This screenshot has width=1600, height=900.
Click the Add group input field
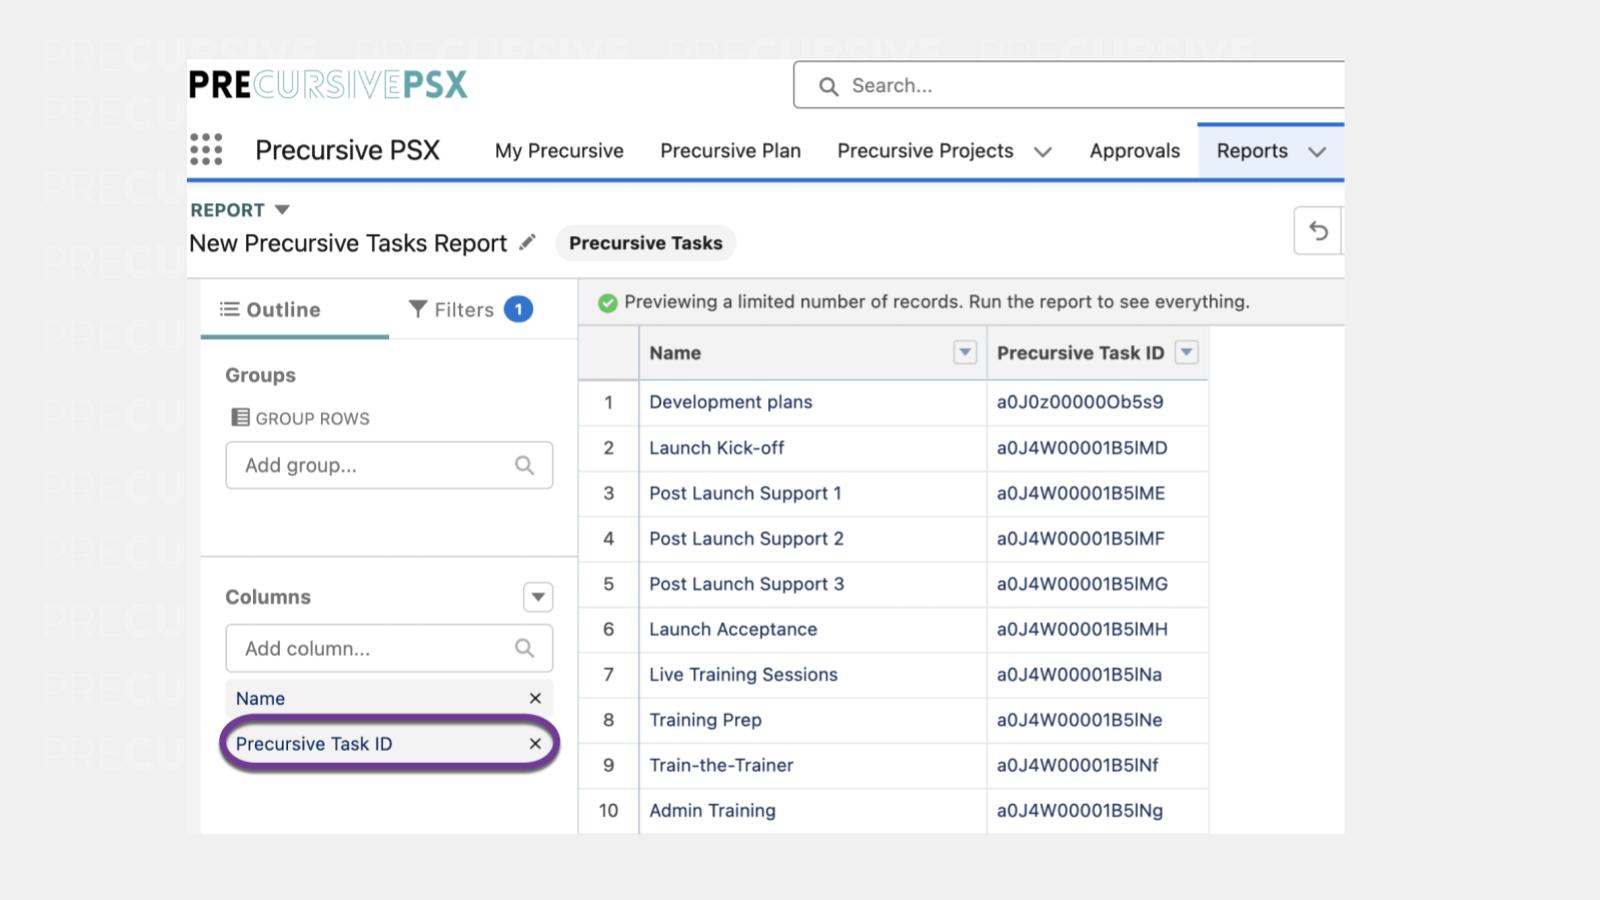[389, 465]
